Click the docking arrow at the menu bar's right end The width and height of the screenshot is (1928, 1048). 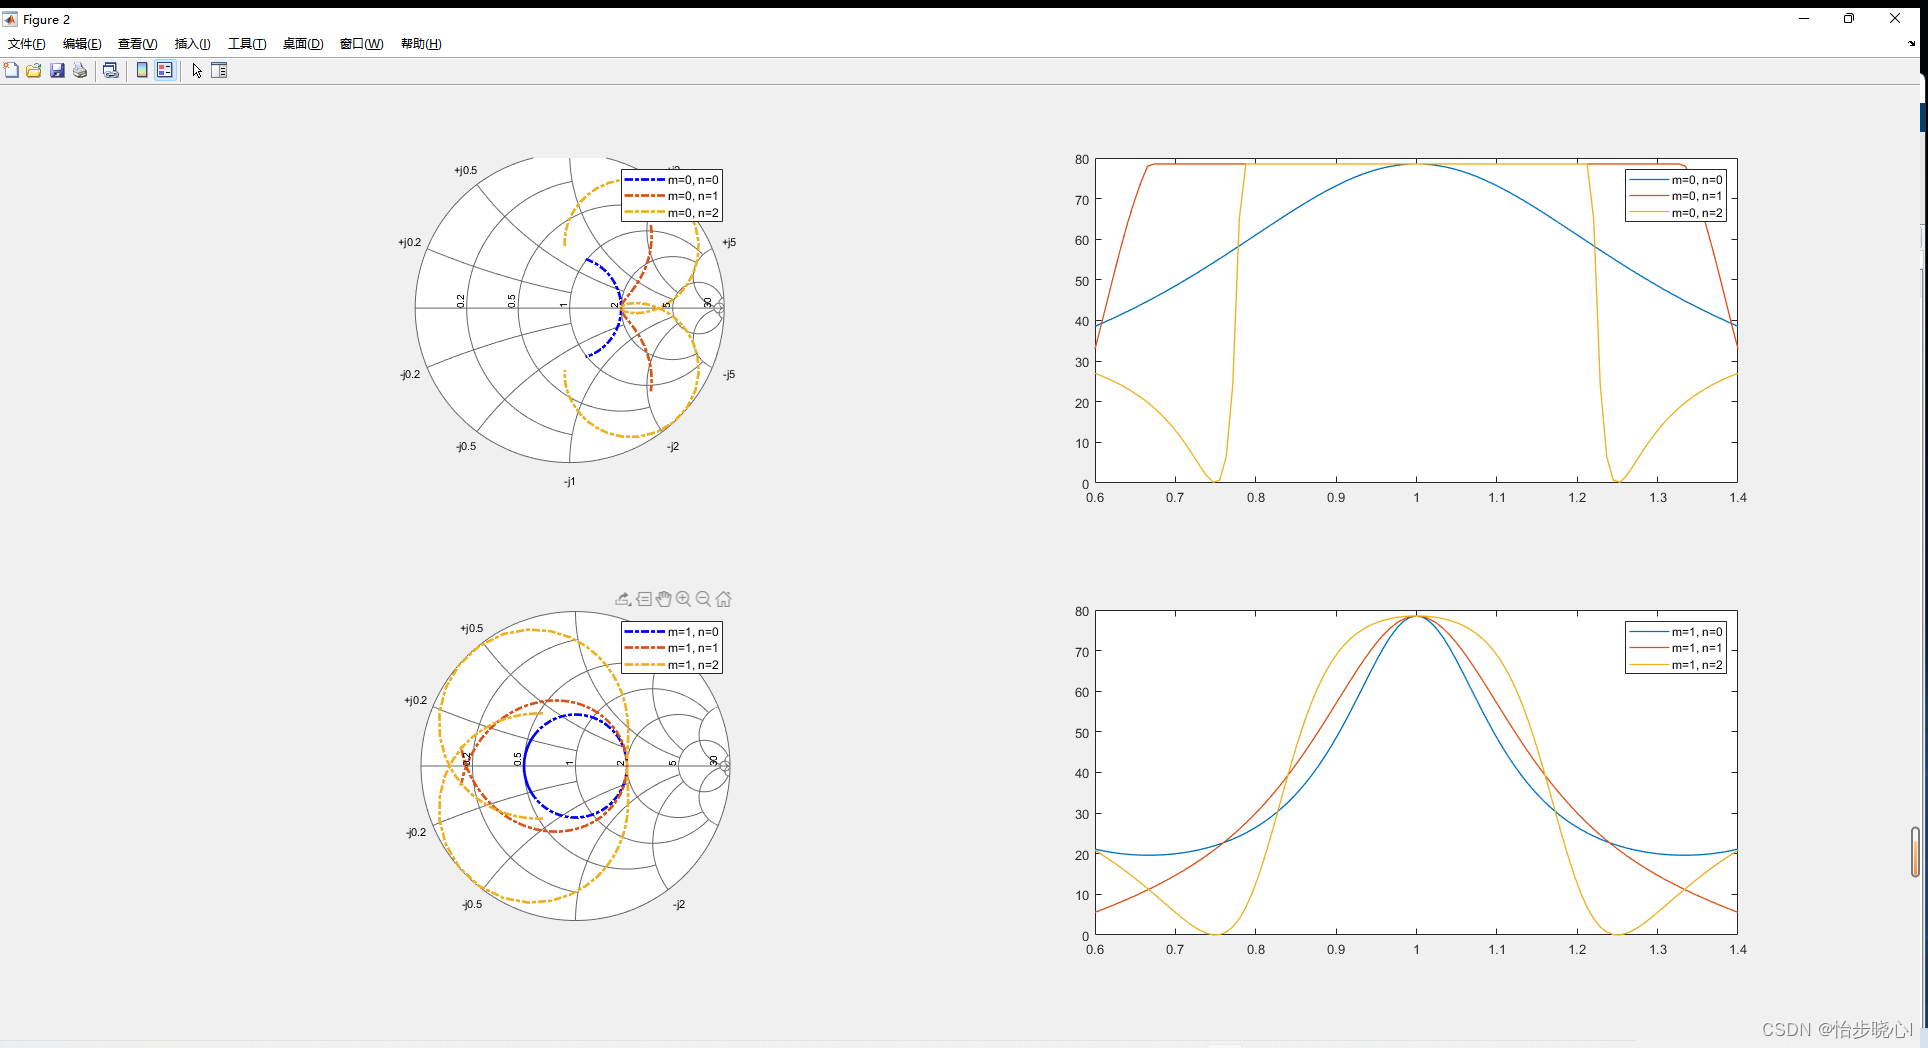(1912, 44)
